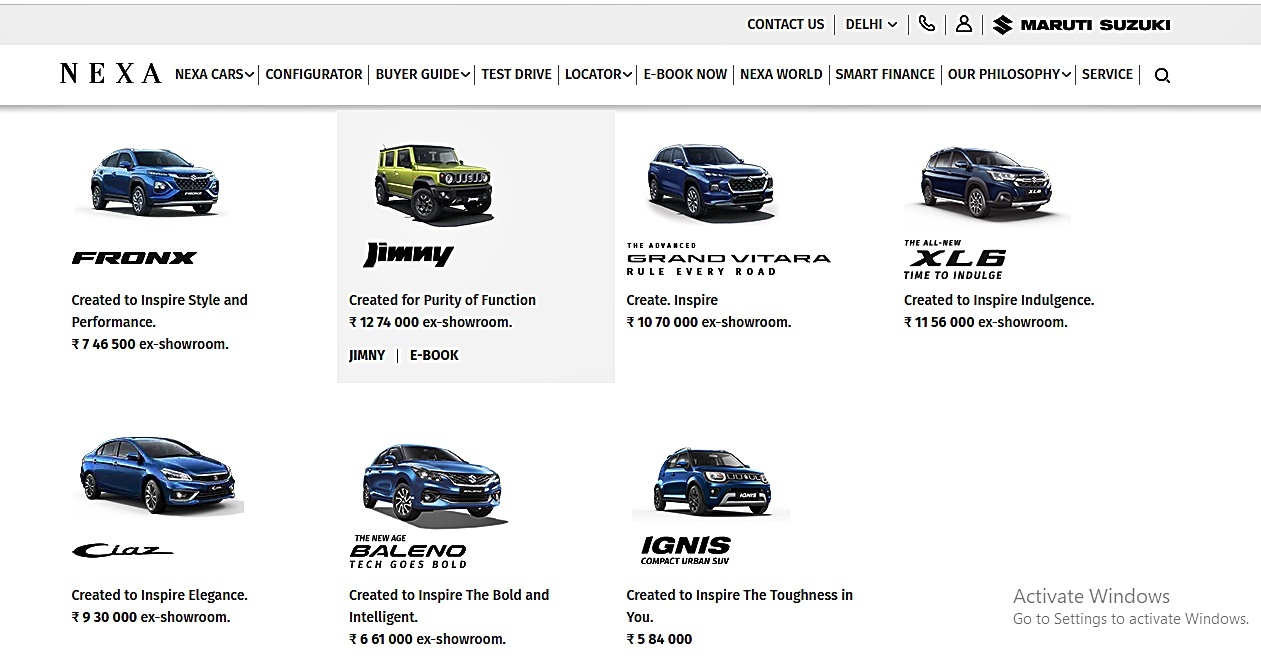Click the Grand Vitara logo
Viewport: 1261px width, 661px height.
click(728, 259)
